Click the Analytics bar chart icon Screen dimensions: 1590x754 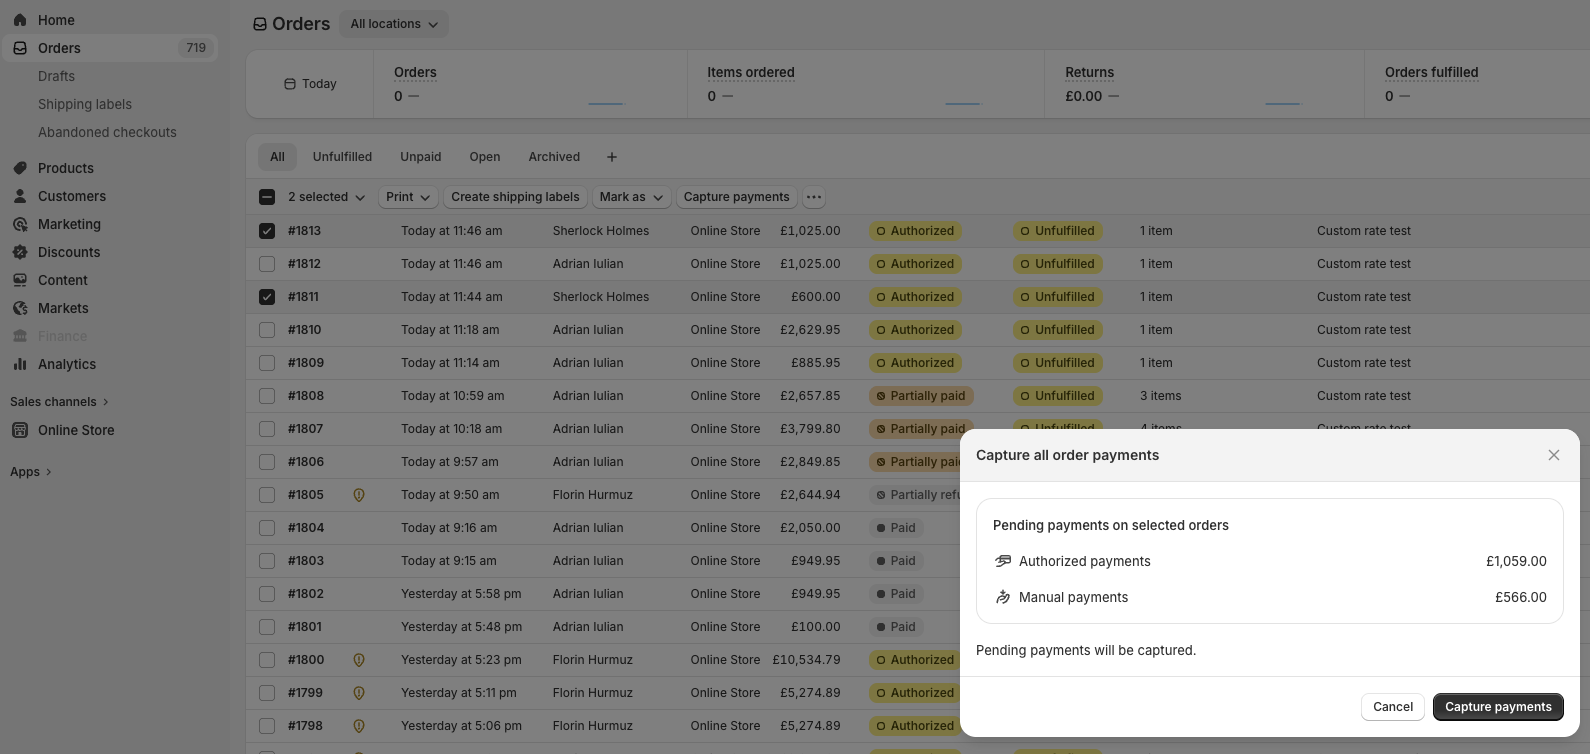point(20,364)
